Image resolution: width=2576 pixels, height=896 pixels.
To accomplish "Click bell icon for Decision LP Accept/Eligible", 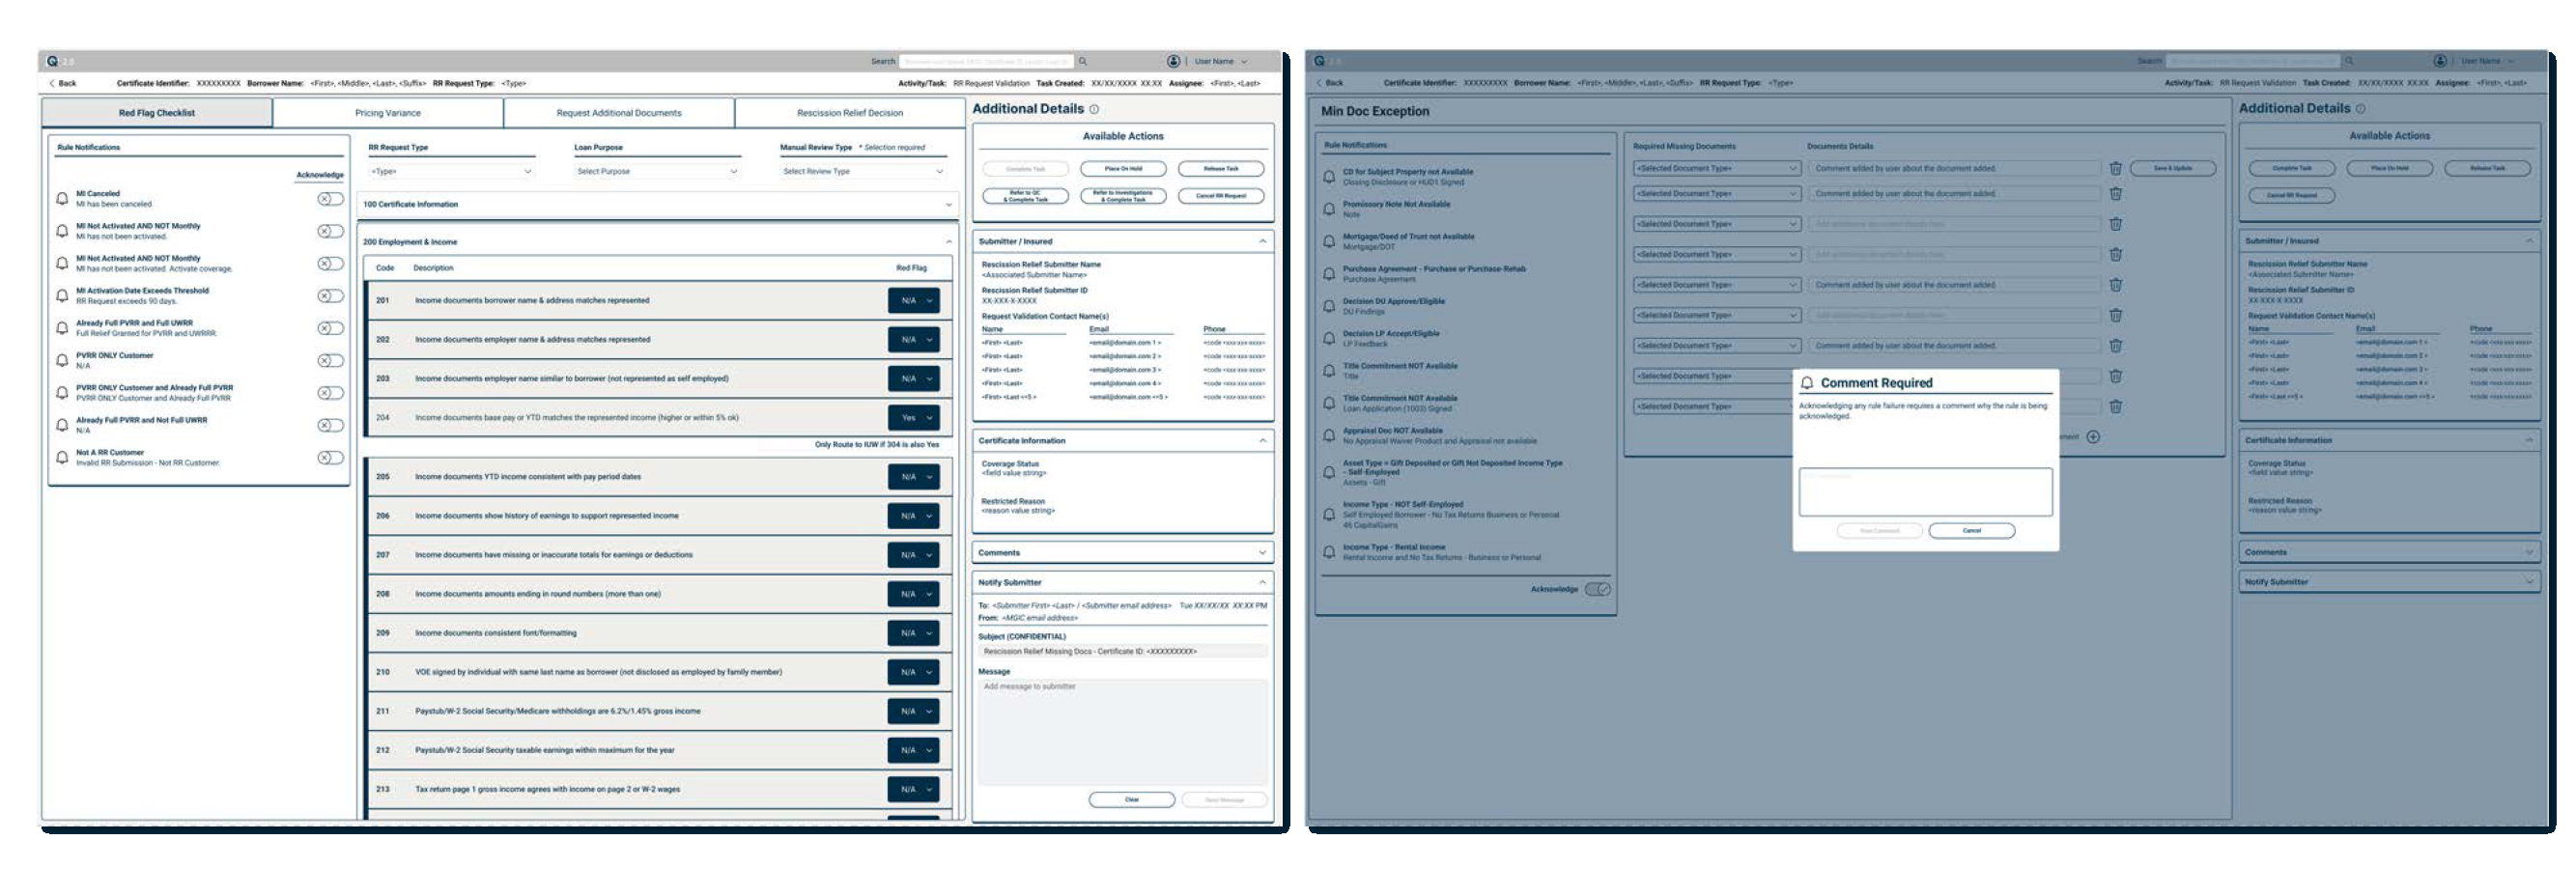I will tap(1329, 339).
